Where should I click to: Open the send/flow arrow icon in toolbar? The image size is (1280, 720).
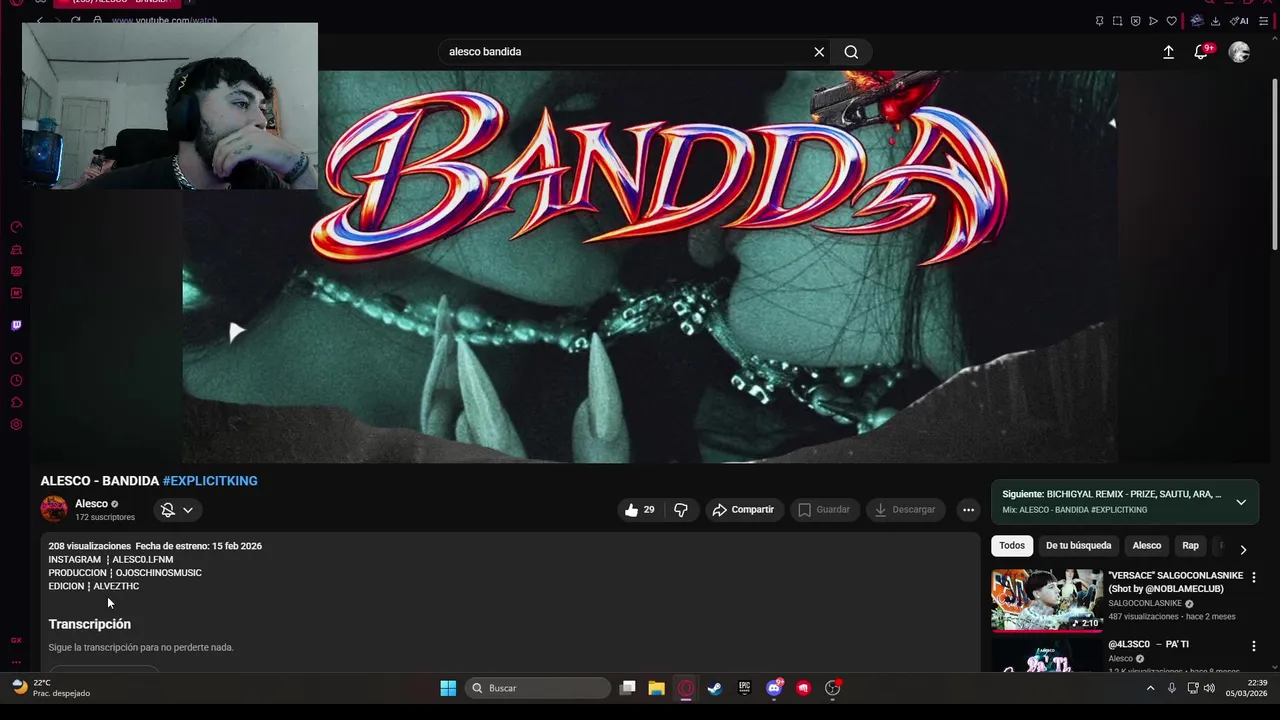tap(1153, 21)
